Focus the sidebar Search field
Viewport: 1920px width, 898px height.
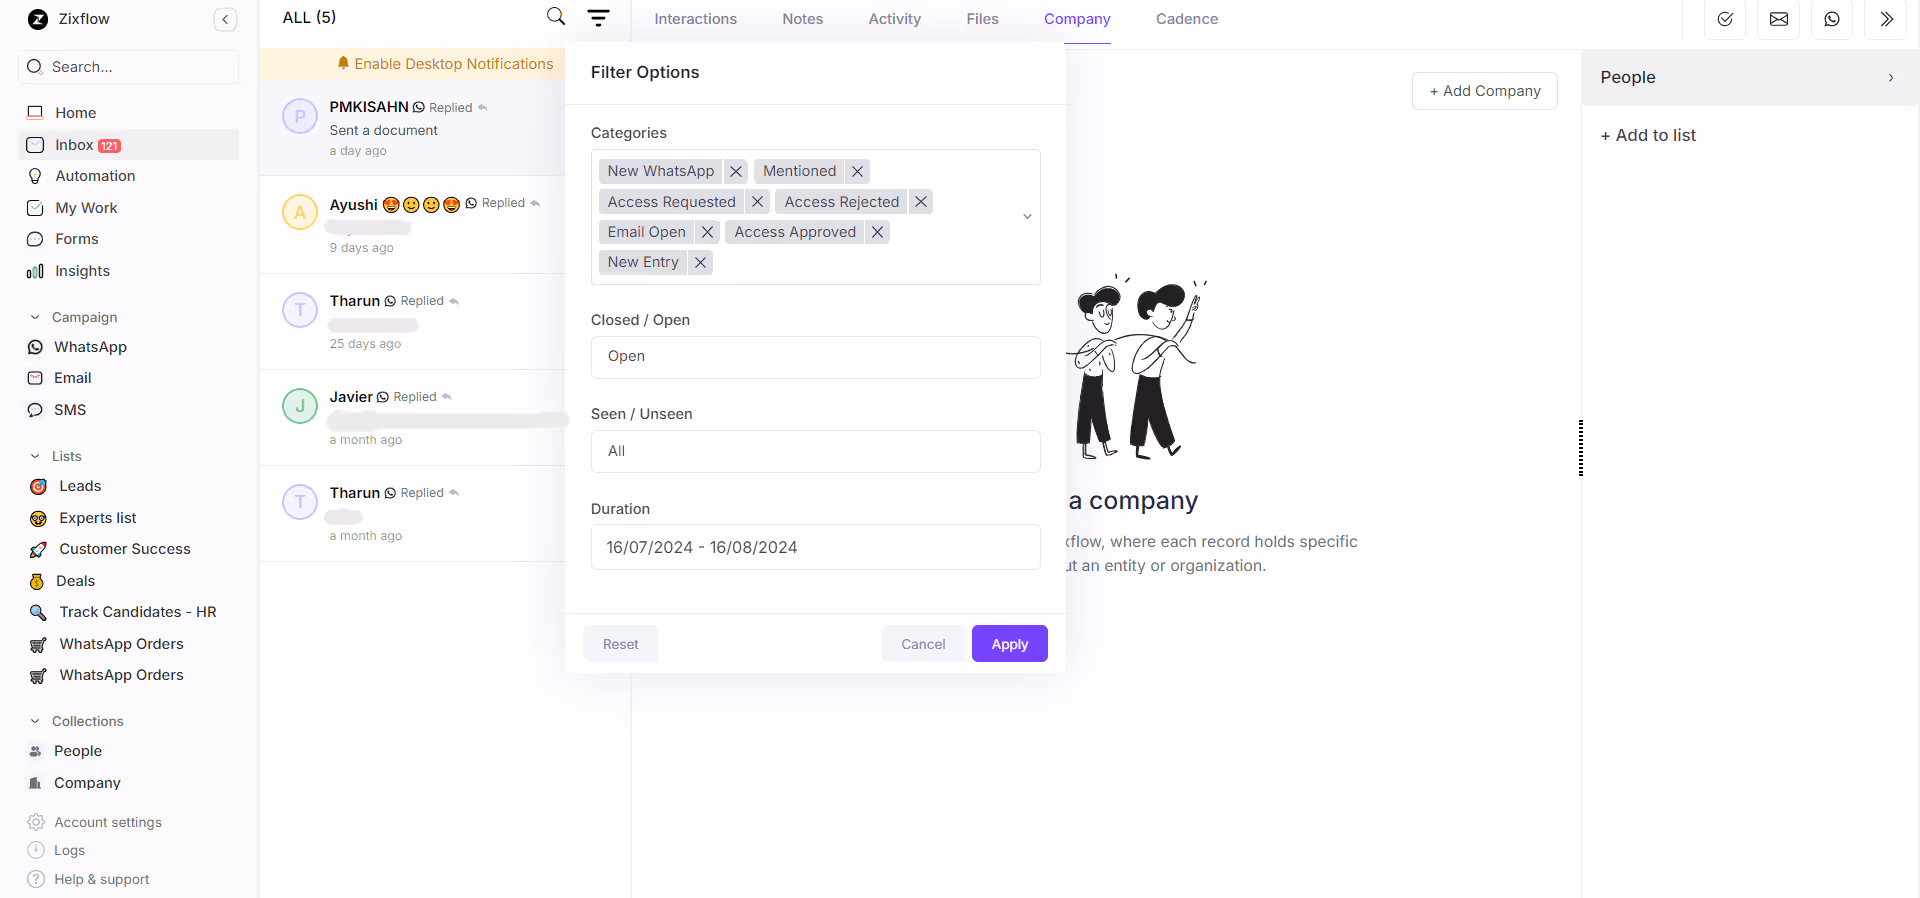pyautogui.click(x=128, y=67)
